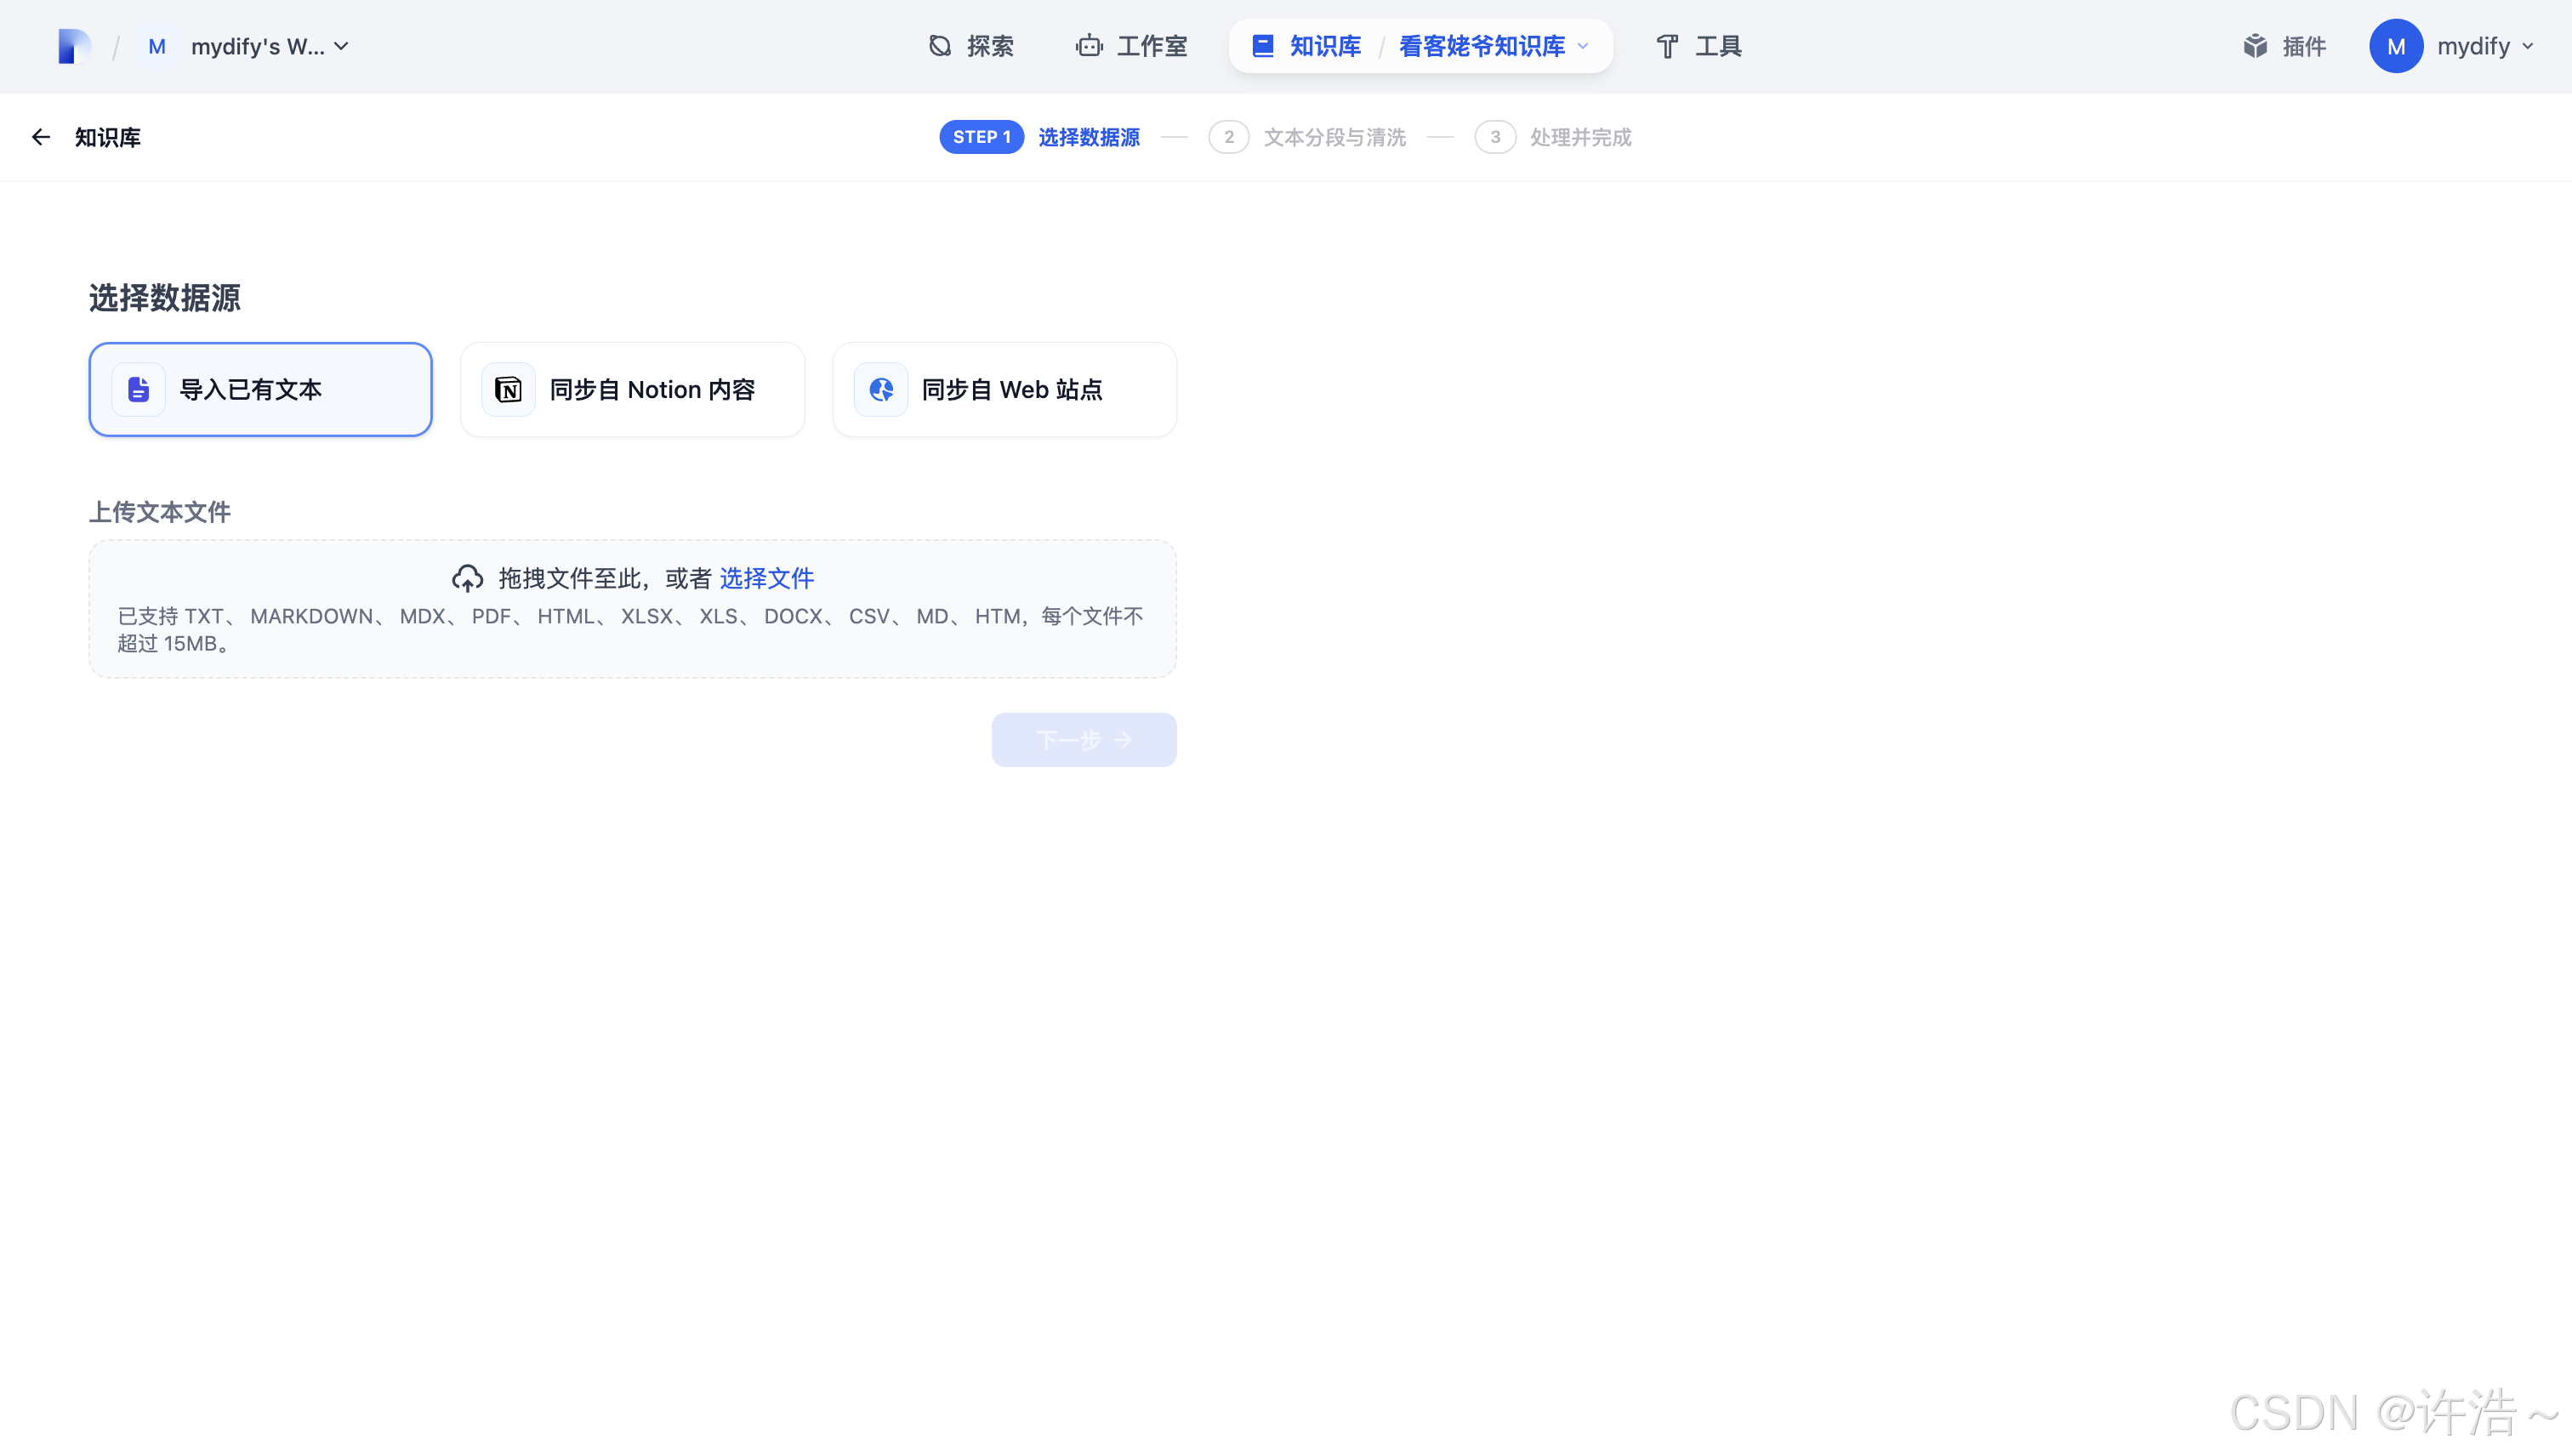Viewport: 2572px width, 1456px height.
Task: Click the 工作室 robot icon
Action: 1089,46
